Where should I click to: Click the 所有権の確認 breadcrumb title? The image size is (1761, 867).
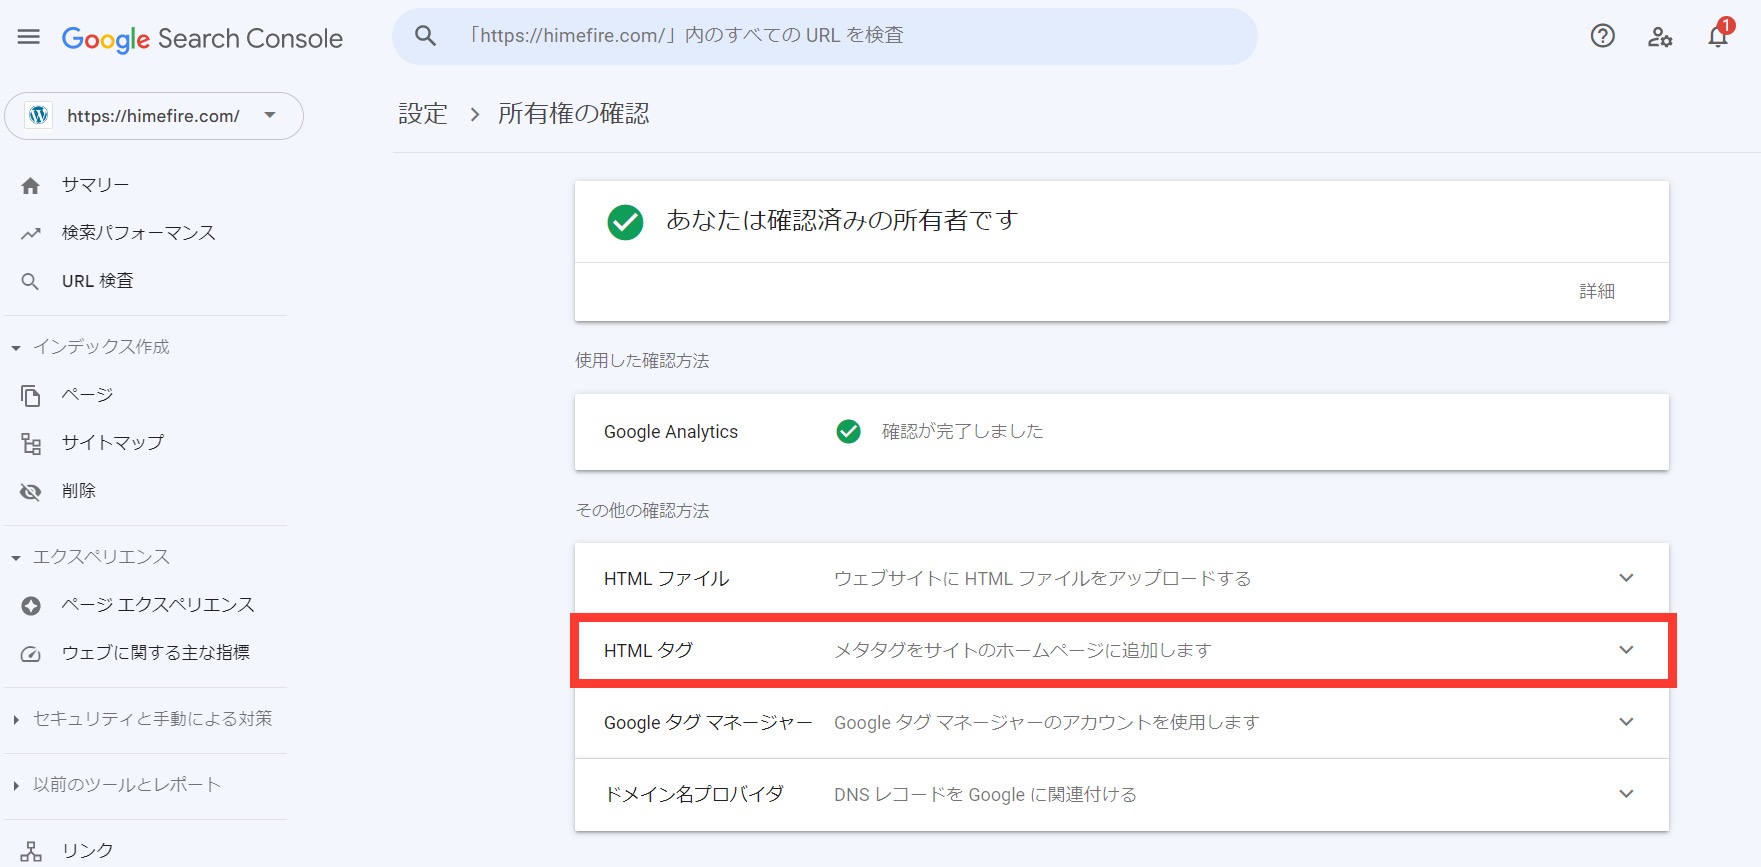[x=574, y=114]
